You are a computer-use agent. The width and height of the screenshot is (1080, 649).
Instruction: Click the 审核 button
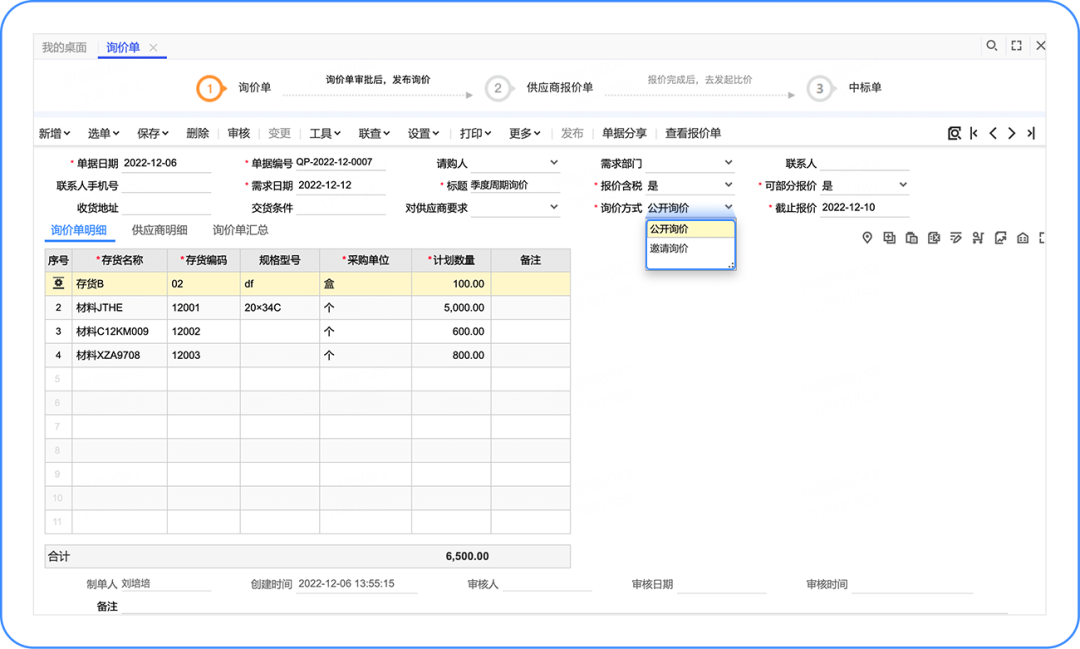[x=239, y=133]
